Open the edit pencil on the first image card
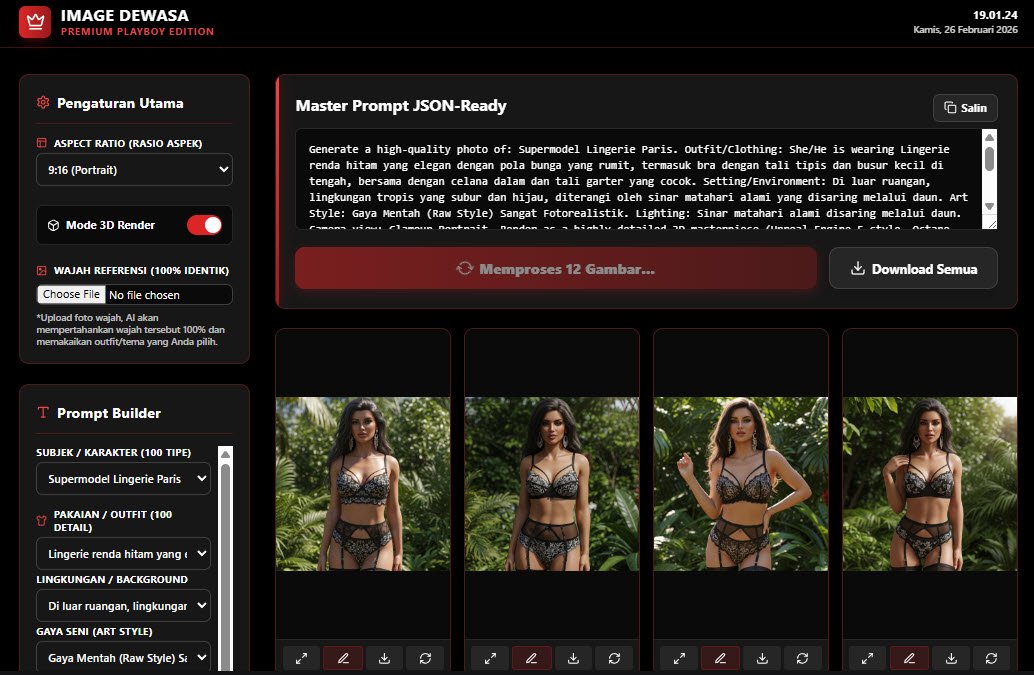 (344, 658)
